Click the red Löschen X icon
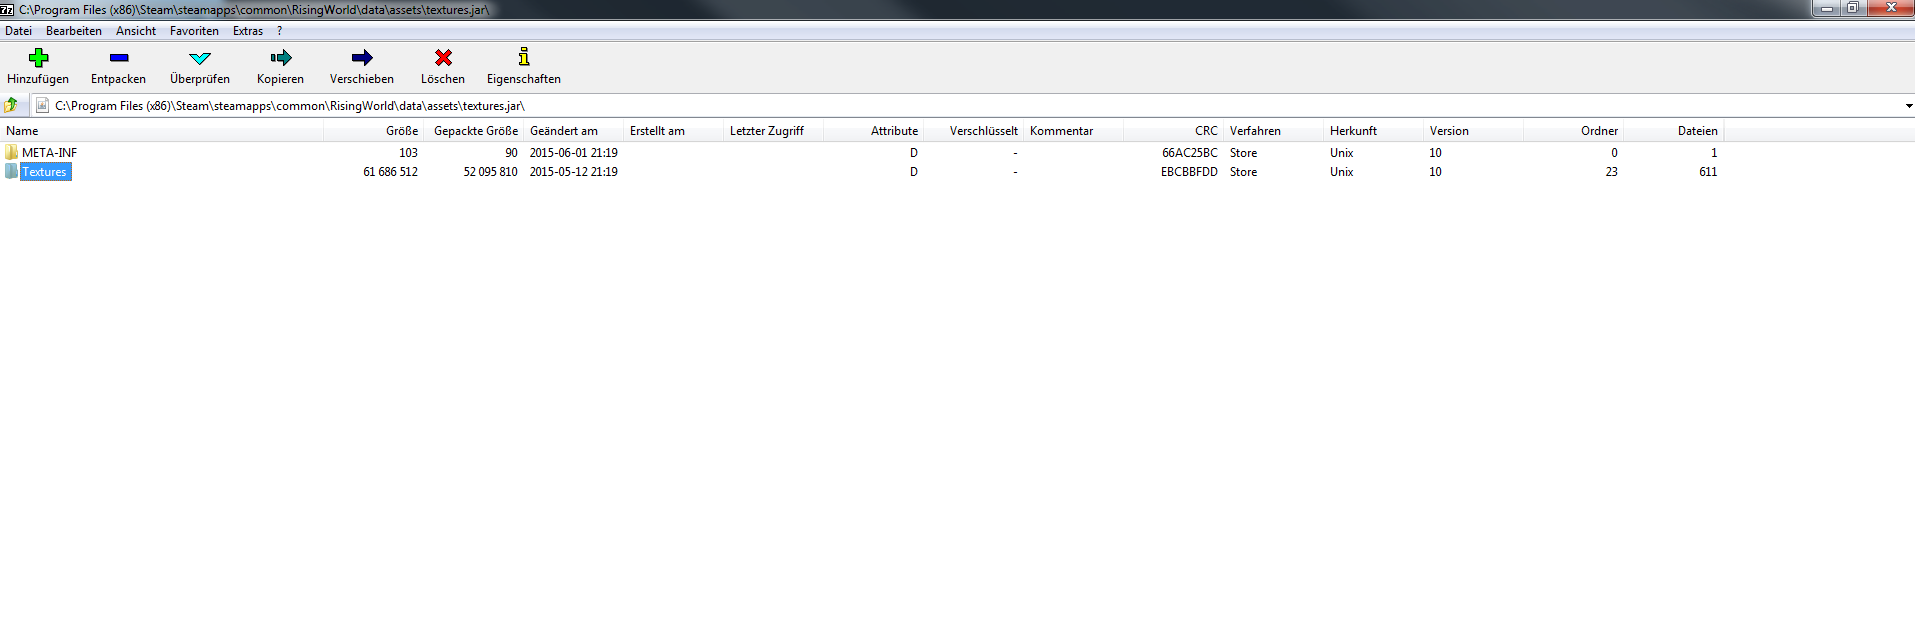 click(x=443, y=58)
